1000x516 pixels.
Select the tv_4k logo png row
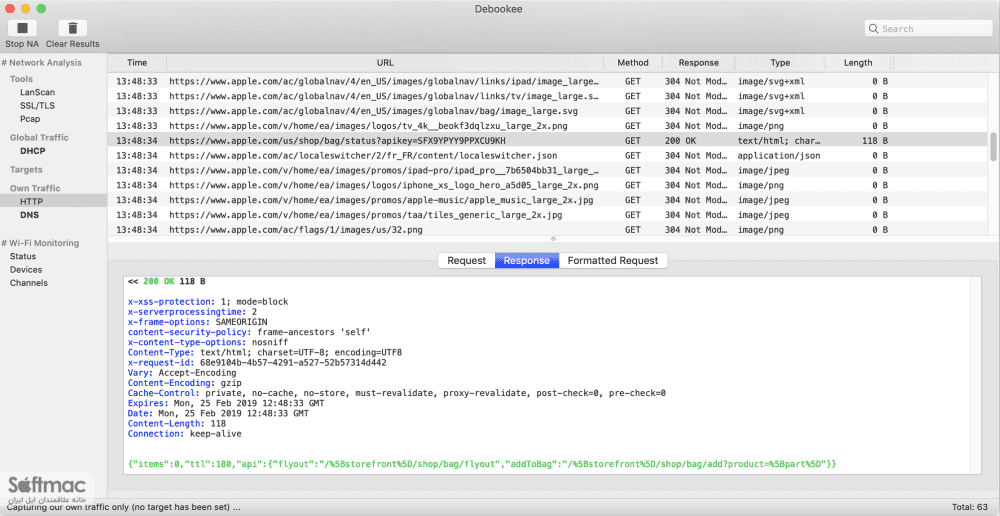(548, 126)
